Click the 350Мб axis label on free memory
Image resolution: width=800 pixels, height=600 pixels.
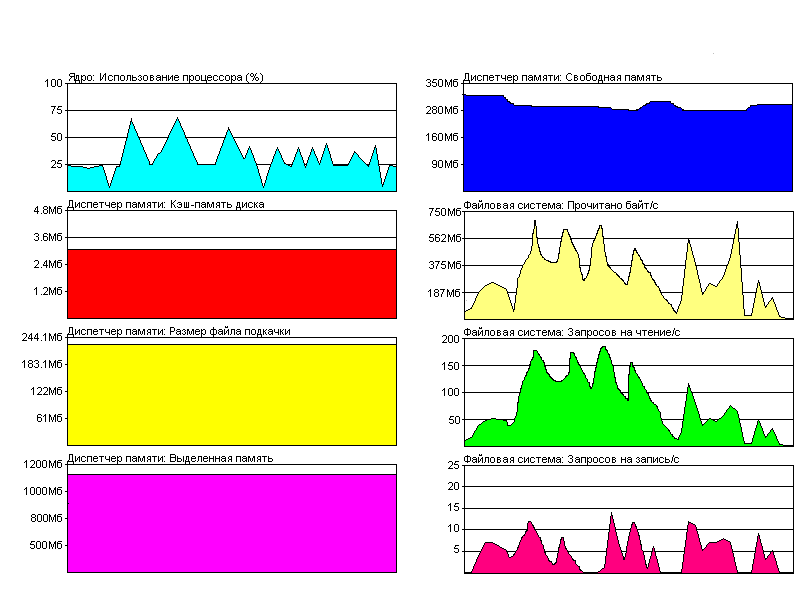coord(442,83)
